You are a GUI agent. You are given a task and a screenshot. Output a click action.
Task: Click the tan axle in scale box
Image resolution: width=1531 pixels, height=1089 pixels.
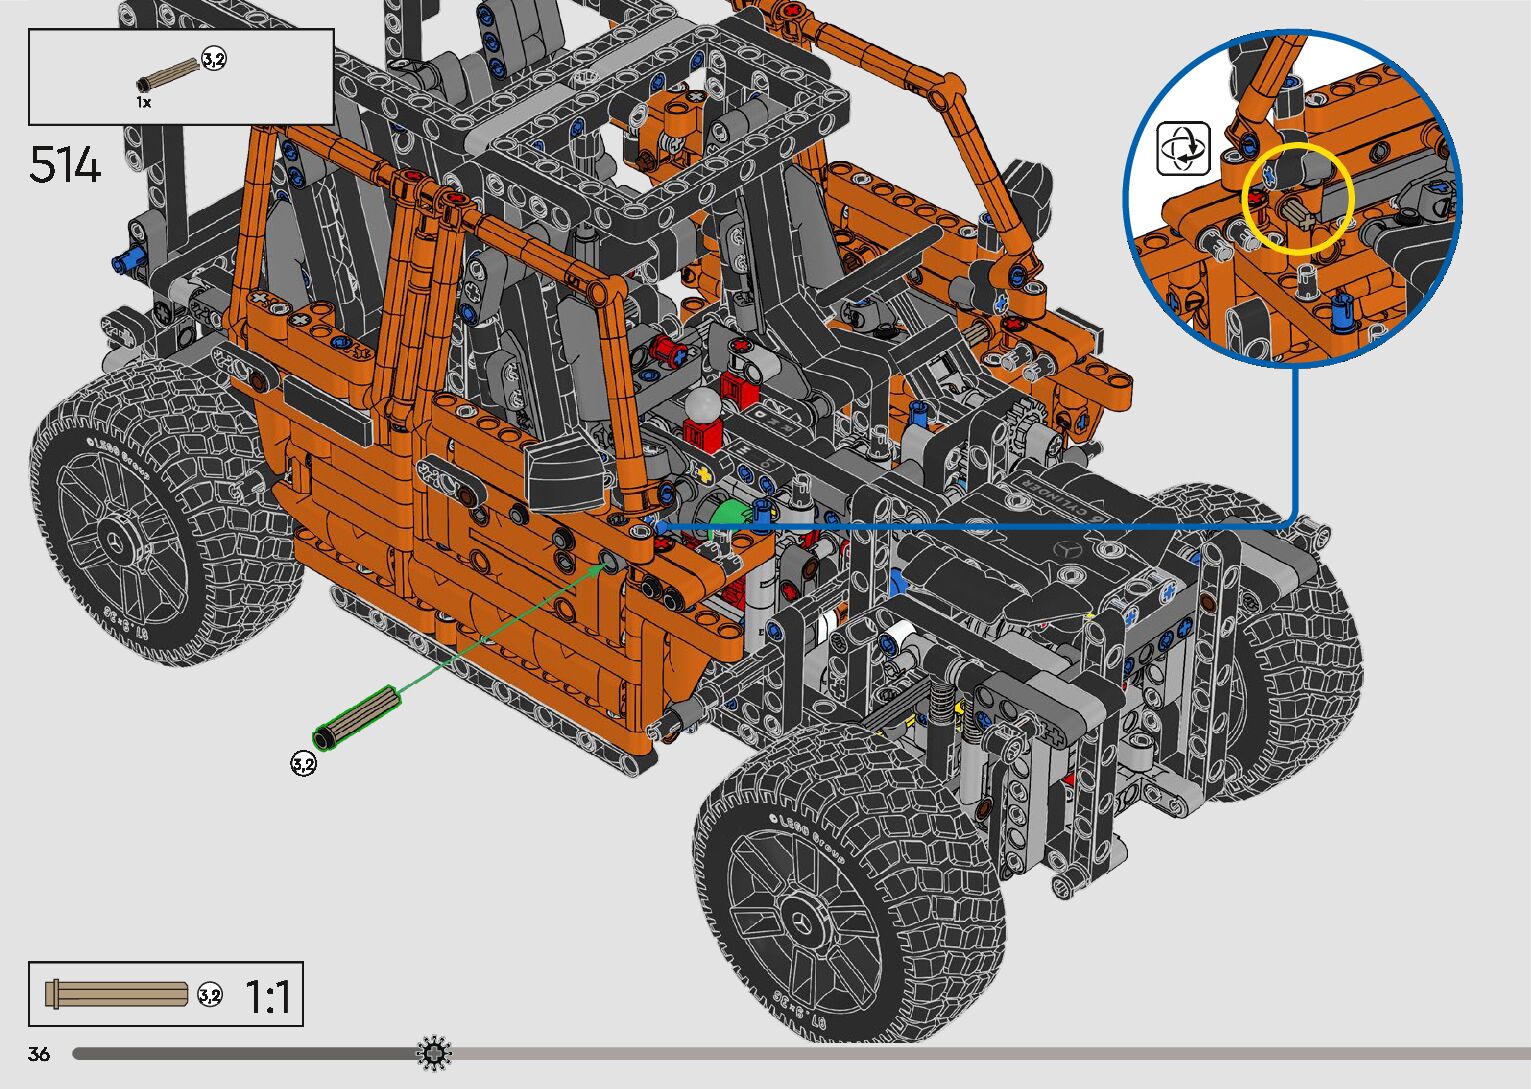point(116,993)
